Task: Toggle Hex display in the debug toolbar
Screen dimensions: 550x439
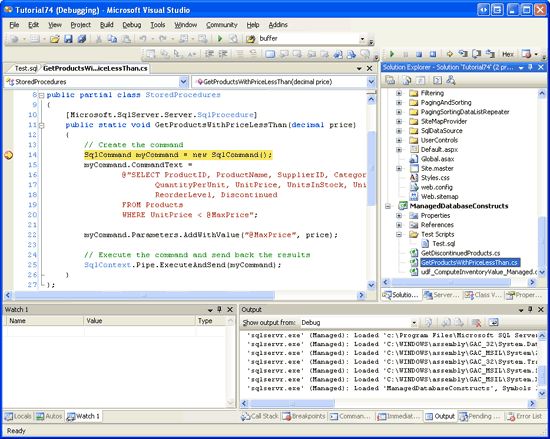Action: coord(508,54)
